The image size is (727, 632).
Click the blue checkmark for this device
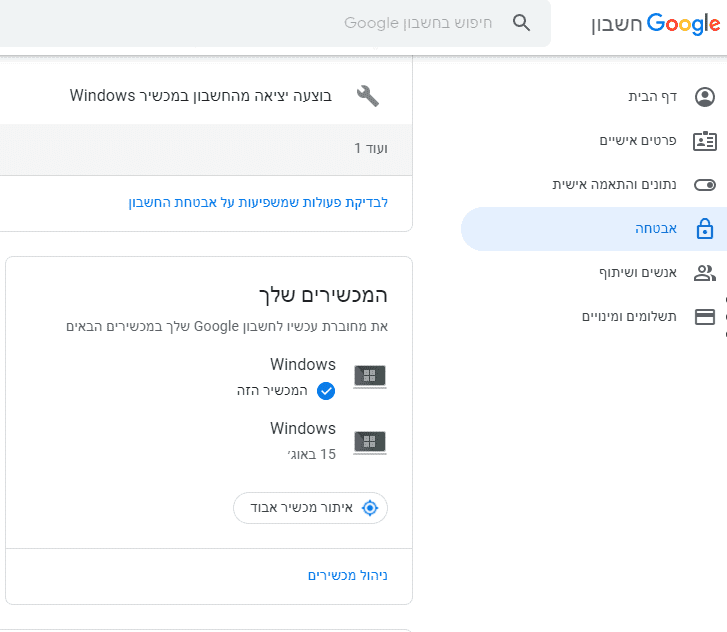(x=325, y=391)
